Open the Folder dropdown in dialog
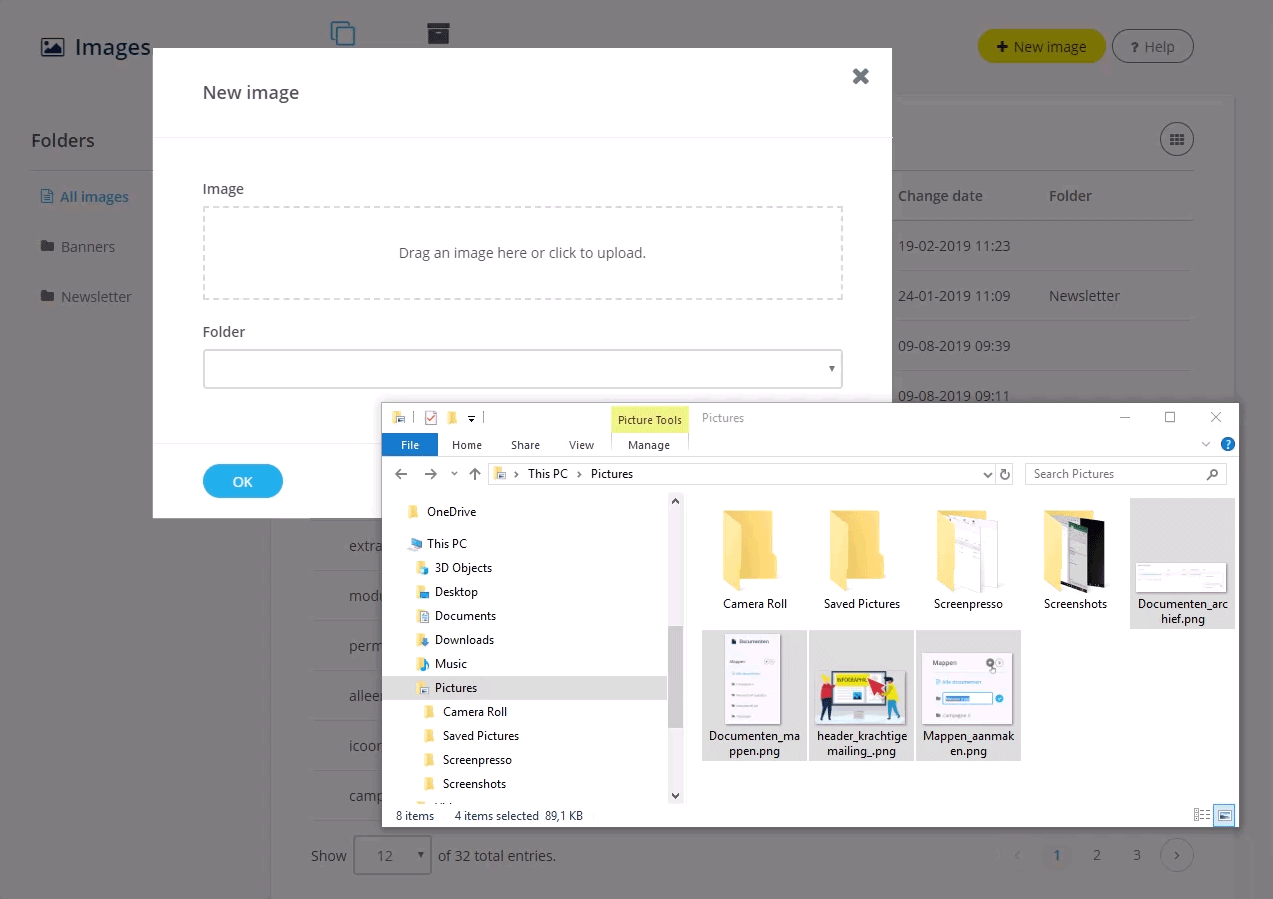 point(522,369)
